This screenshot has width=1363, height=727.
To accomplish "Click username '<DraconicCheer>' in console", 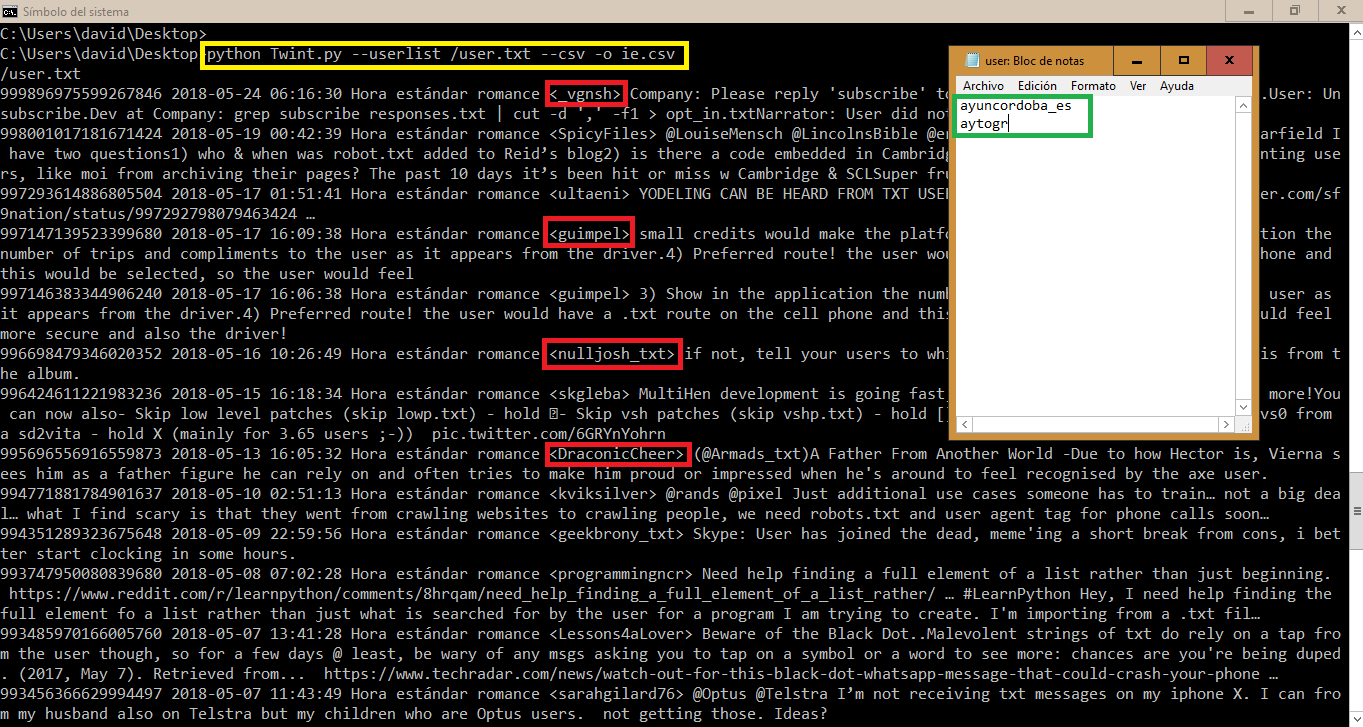I will (x=618, y=454).
